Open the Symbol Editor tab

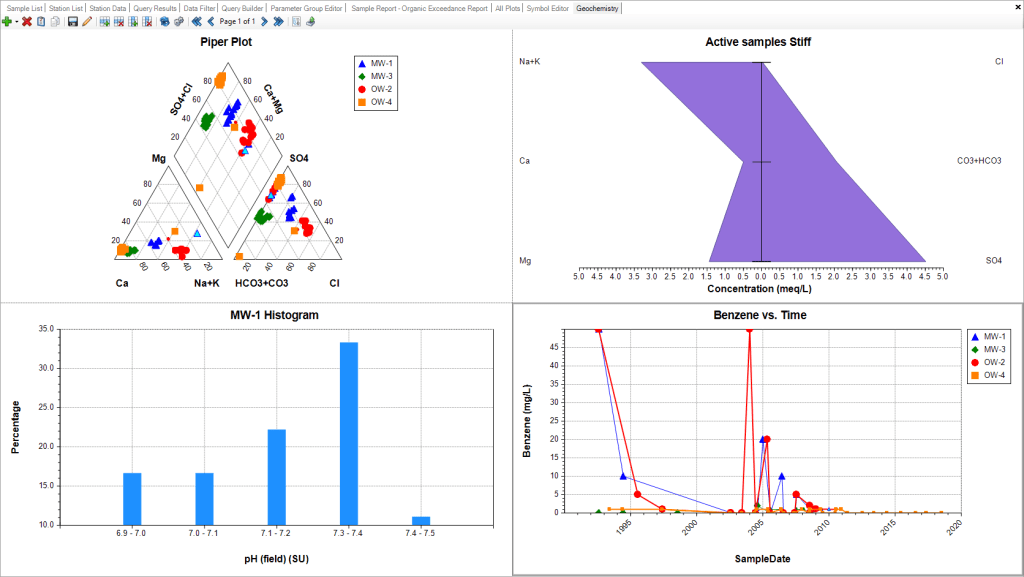pyautogui.click(x=548, y=8)
